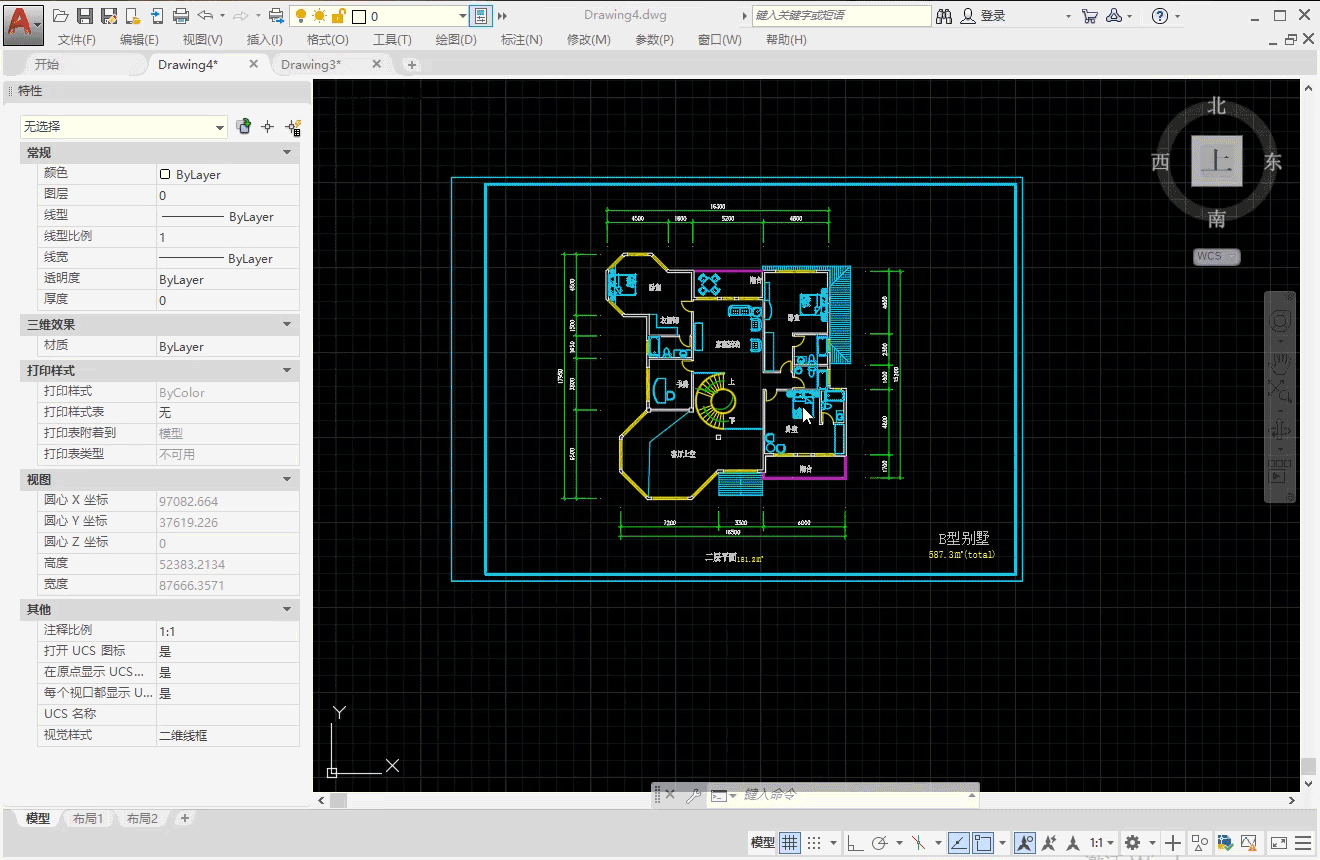Toggle polar tracking in status bar
This screenshot has width=1320, height=860.
(880, 843)
